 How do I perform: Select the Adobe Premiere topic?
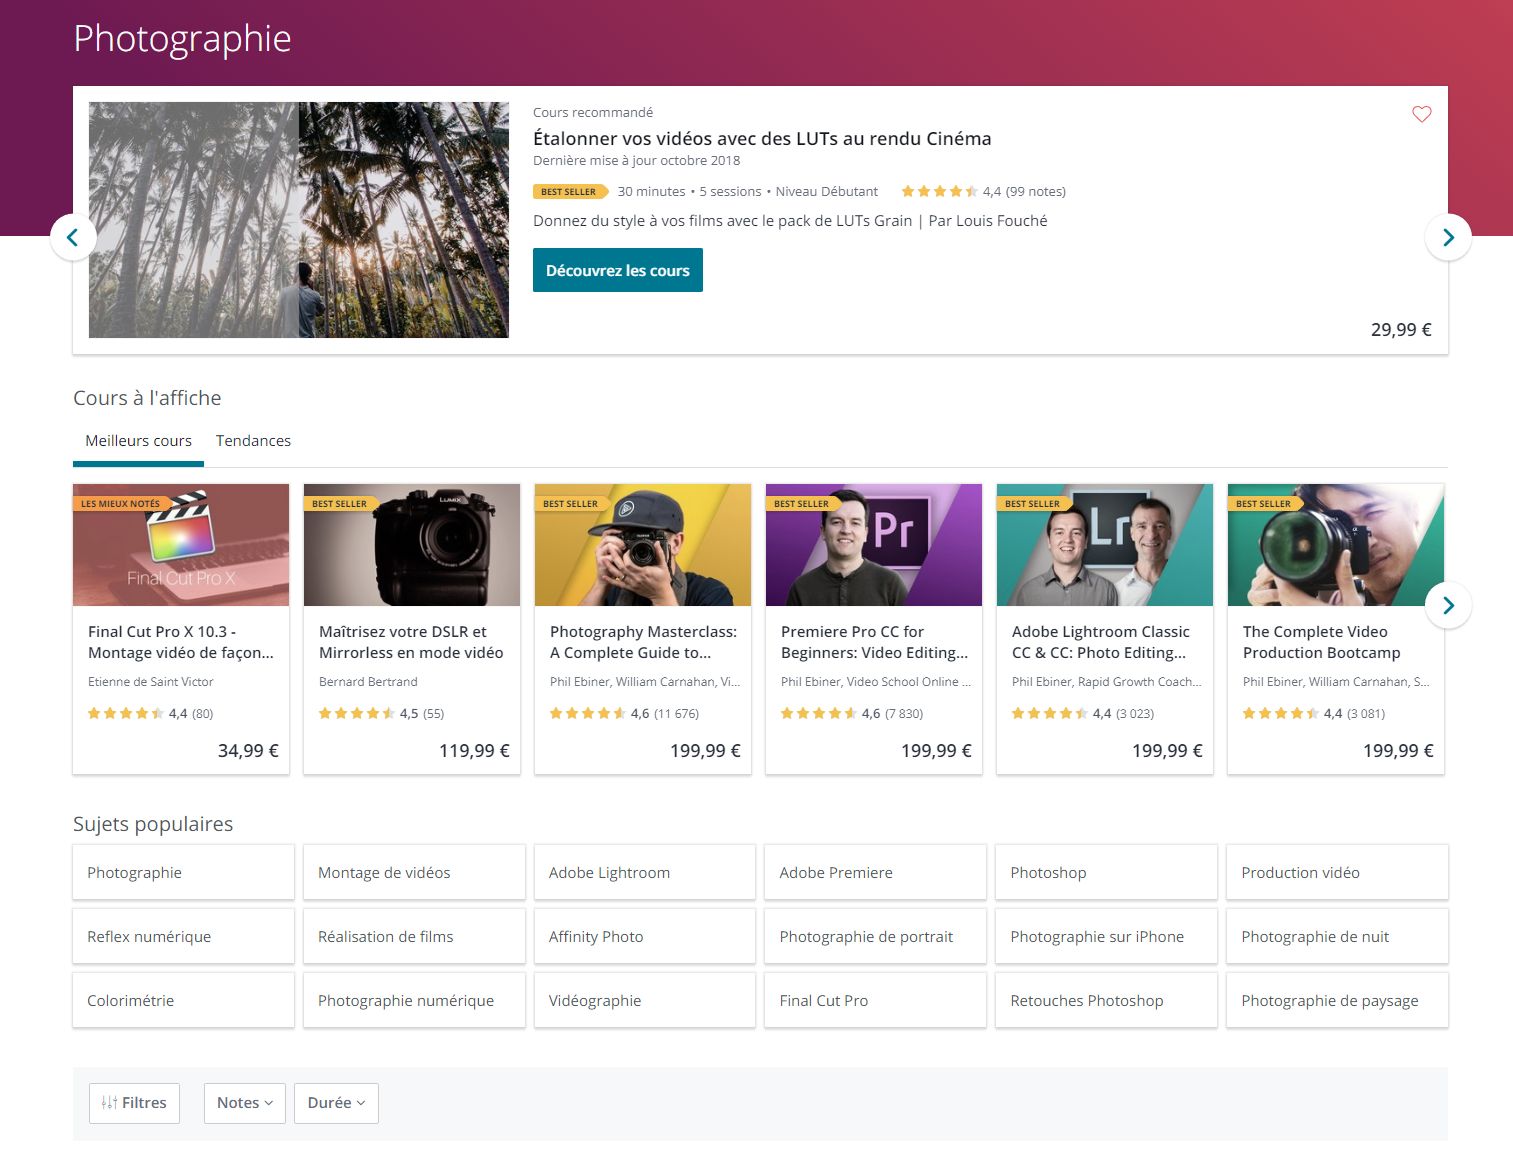[875, 872]
